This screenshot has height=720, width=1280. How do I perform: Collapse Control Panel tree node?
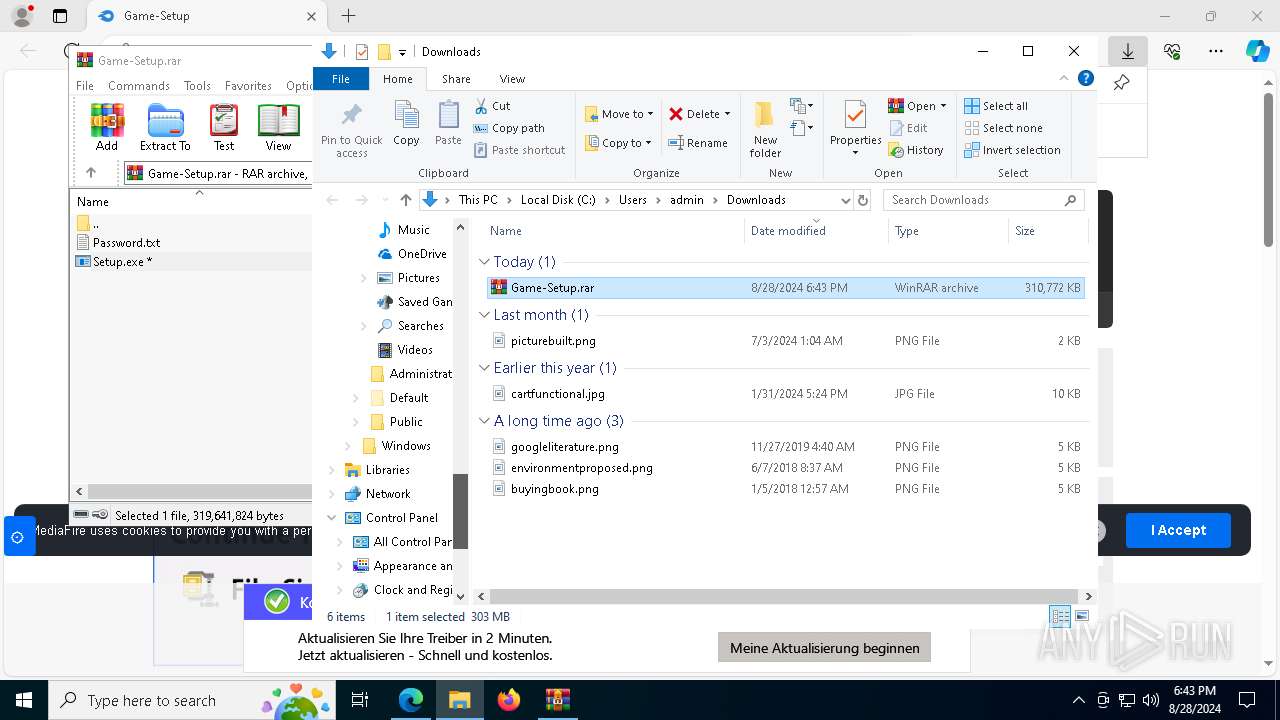(332, 518)
